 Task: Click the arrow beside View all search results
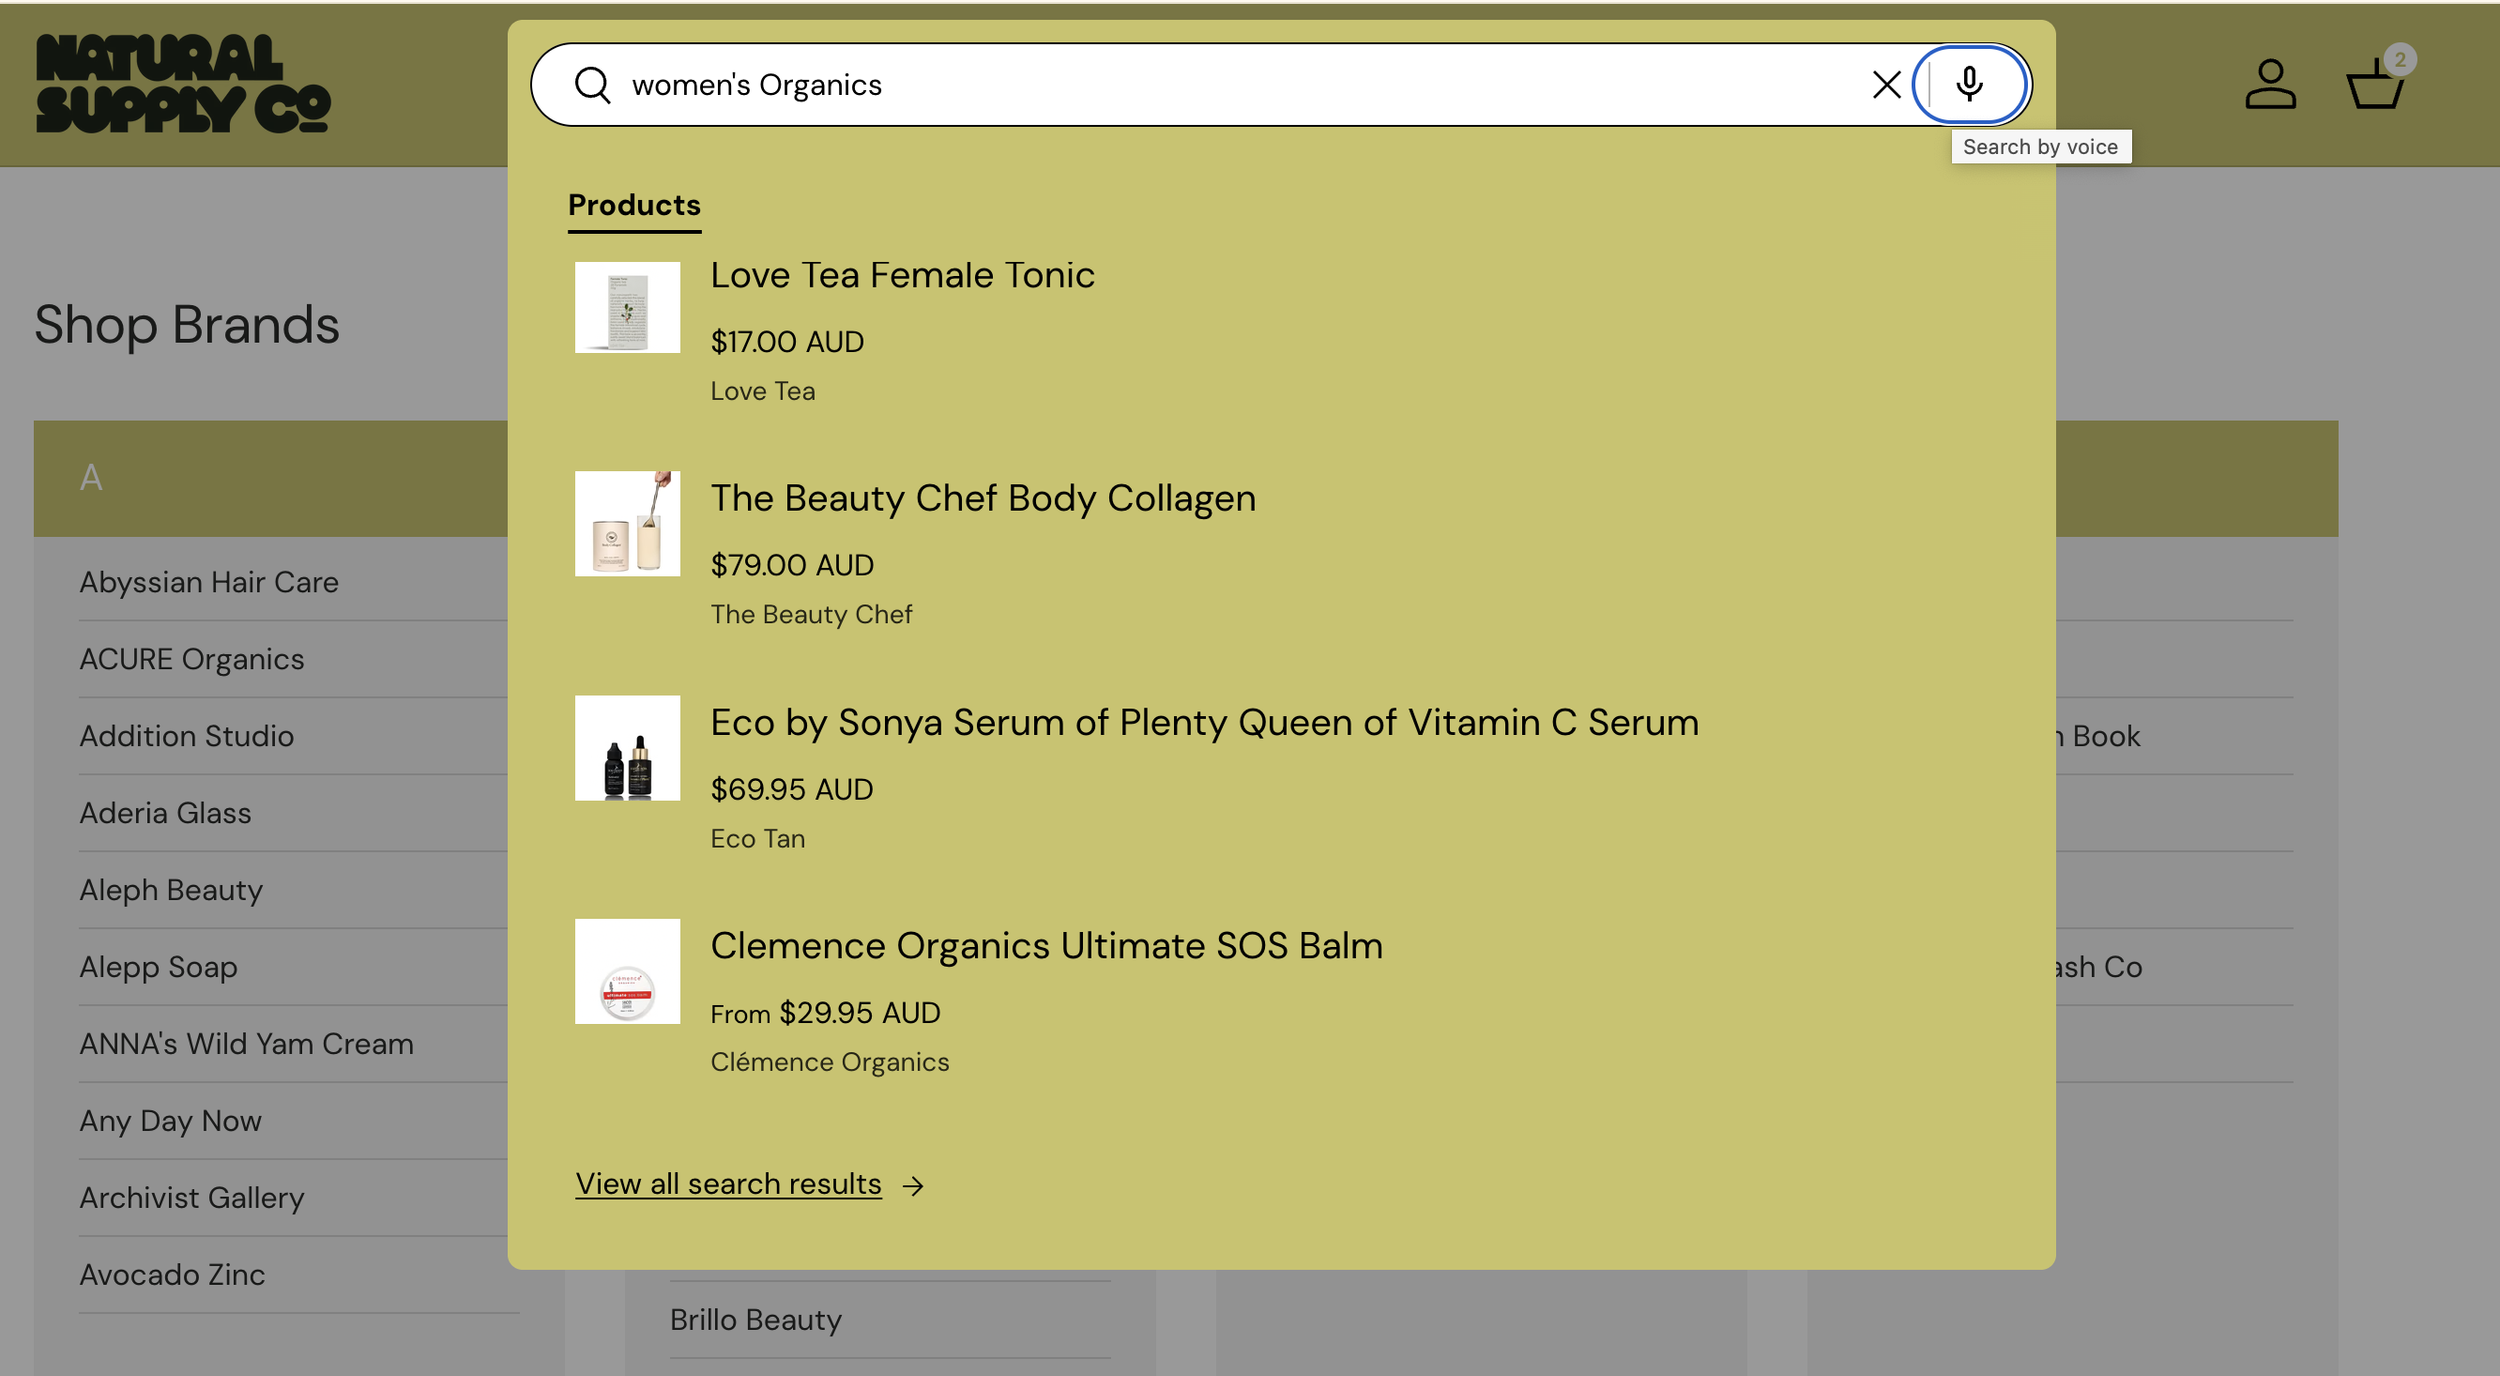pyautogui.click(x=912, y=1186)
